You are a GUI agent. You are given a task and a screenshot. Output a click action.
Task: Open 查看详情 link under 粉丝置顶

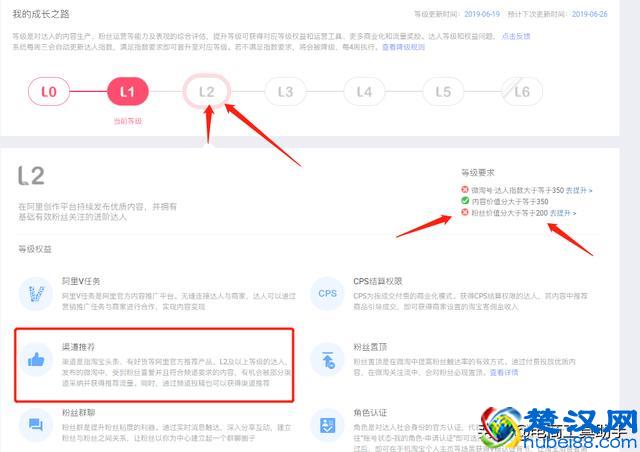pos(504,372)
